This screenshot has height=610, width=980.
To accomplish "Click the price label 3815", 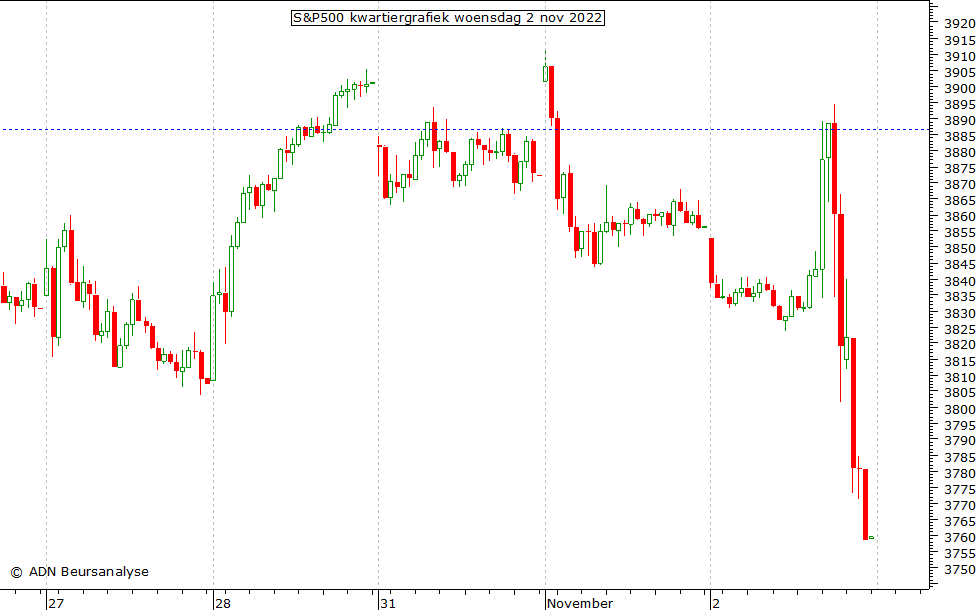I will click(x=959, y=361).
